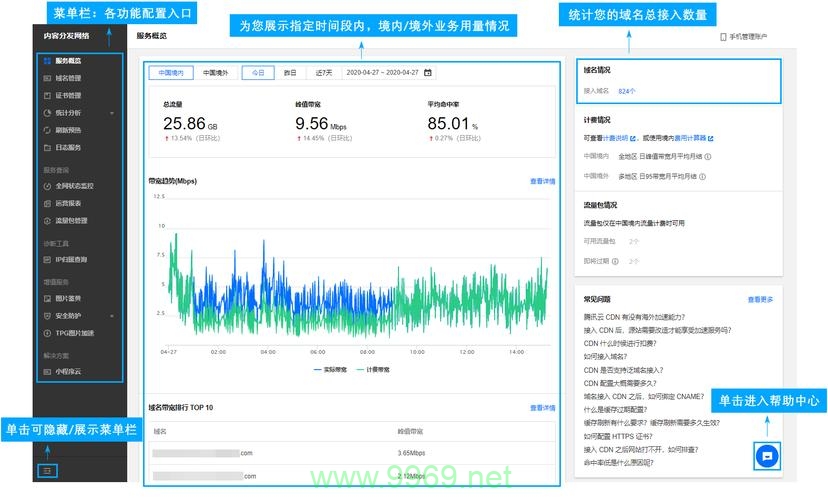Select the 今日 time range
Viewport: 828px width, 500px height.
[258, 73]
